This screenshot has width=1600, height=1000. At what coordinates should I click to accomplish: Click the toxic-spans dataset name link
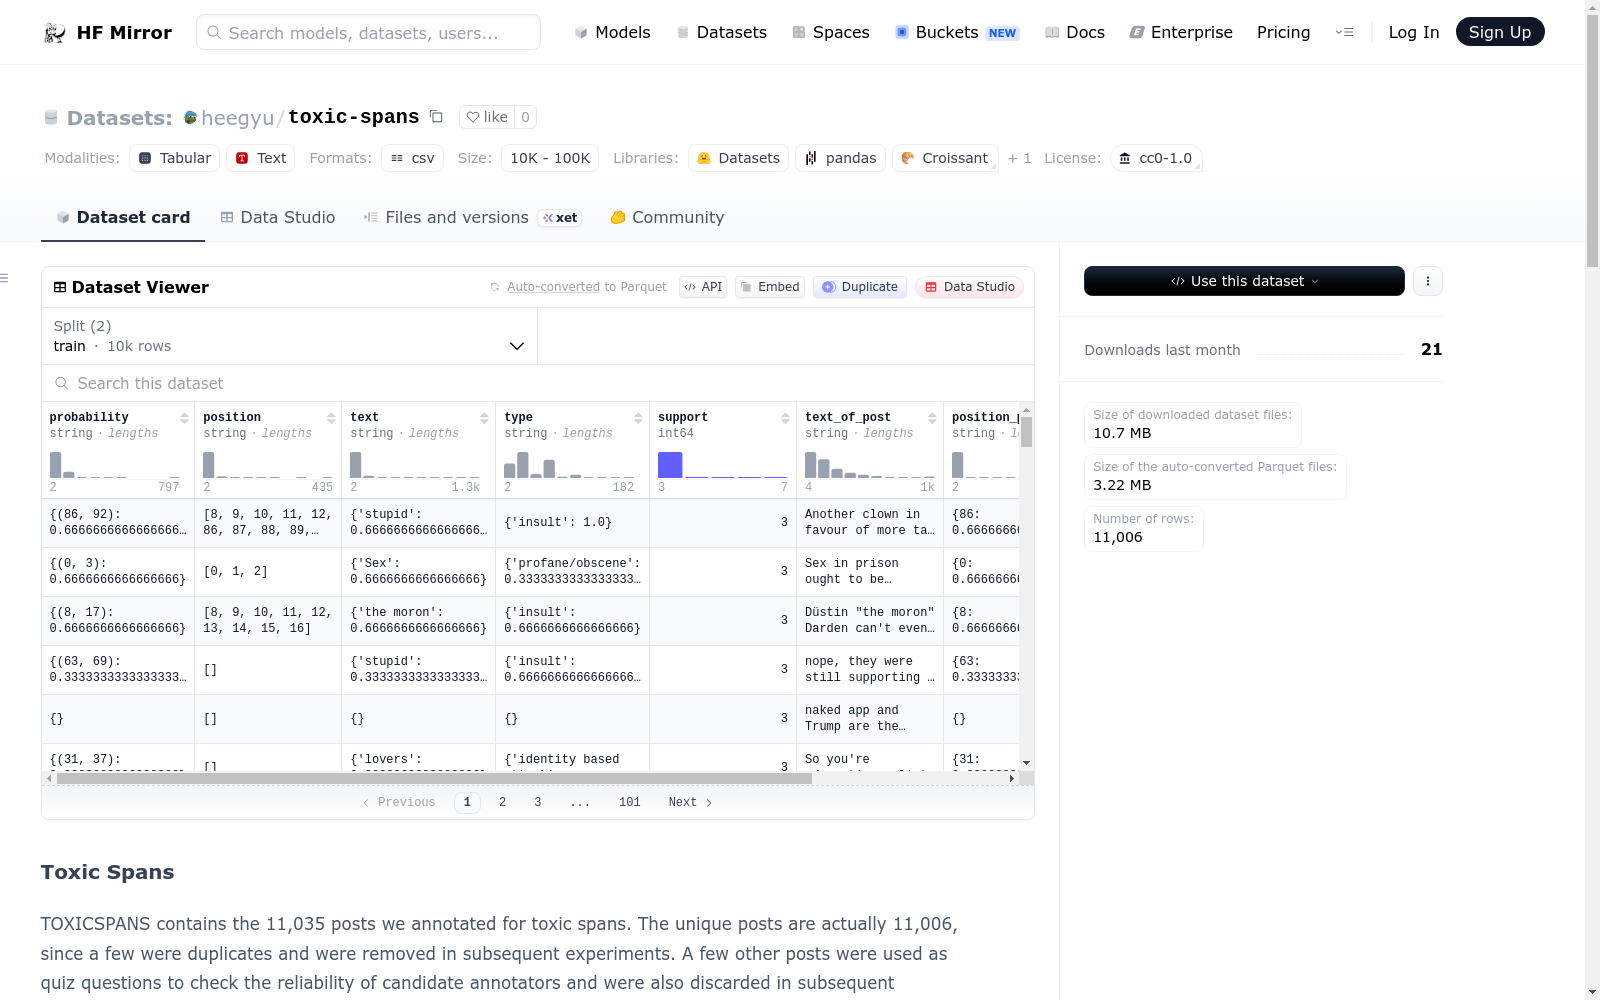[x=354, y=117]
